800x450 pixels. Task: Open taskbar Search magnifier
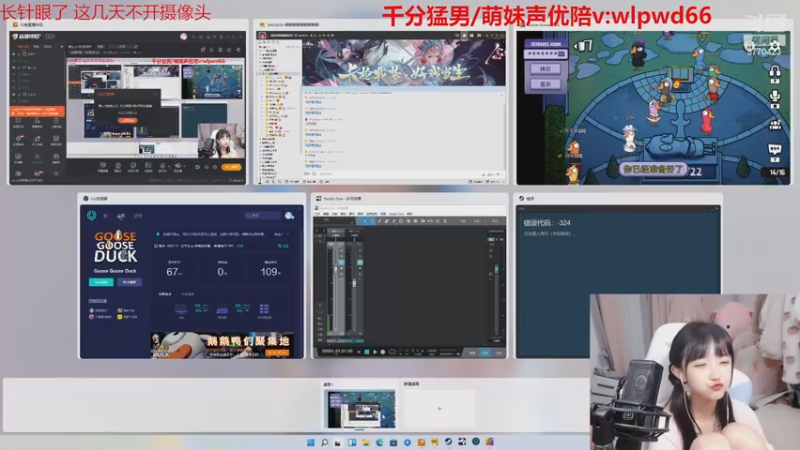(x=324, y=442)
